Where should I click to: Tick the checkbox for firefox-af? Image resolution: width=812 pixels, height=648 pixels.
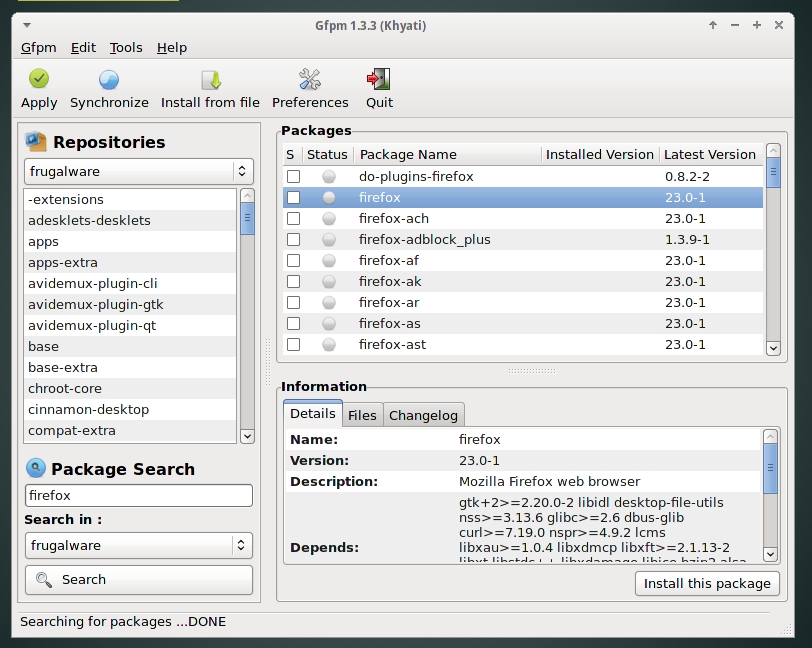click(294, 261)
